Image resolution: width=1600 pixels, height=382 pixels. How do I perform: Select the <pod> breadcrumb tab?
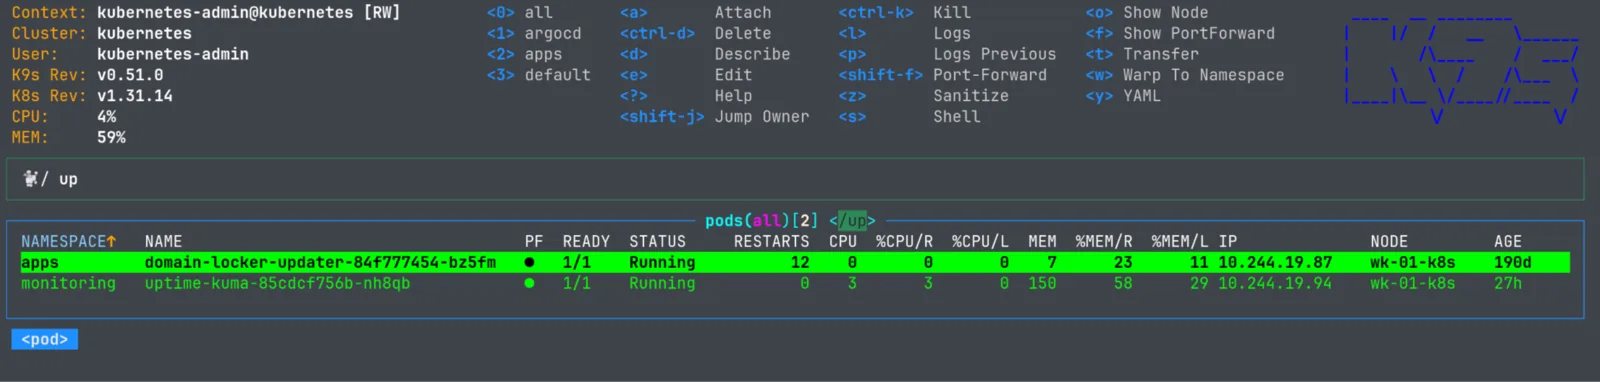[x=45, y=339]
